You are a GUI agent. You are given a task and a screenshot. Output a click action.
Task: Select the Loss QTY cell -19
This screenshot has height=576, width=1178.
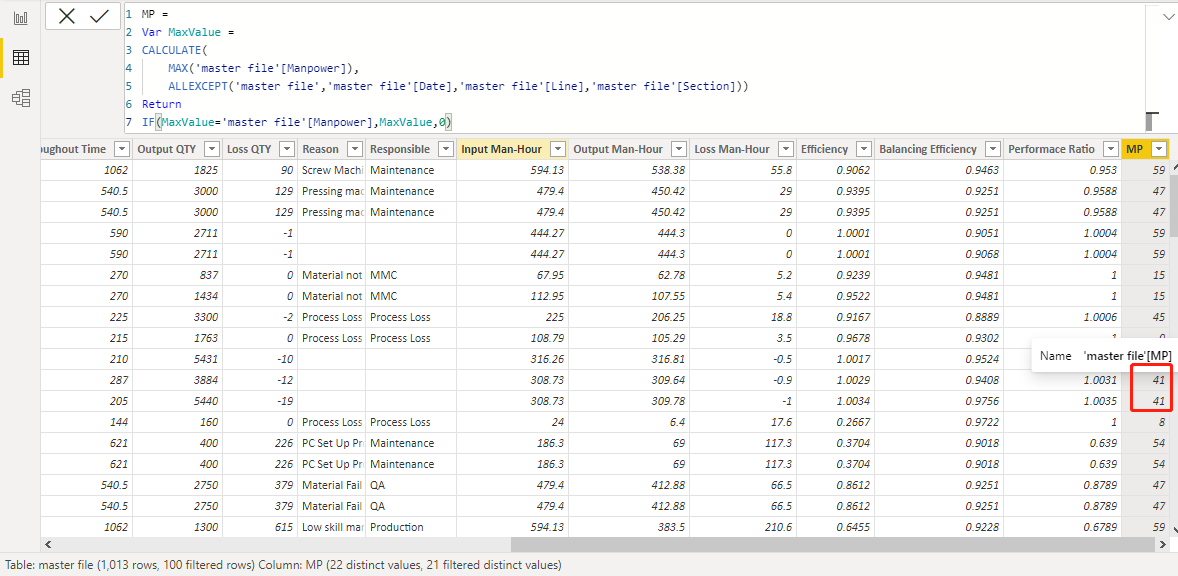point(260,401)
